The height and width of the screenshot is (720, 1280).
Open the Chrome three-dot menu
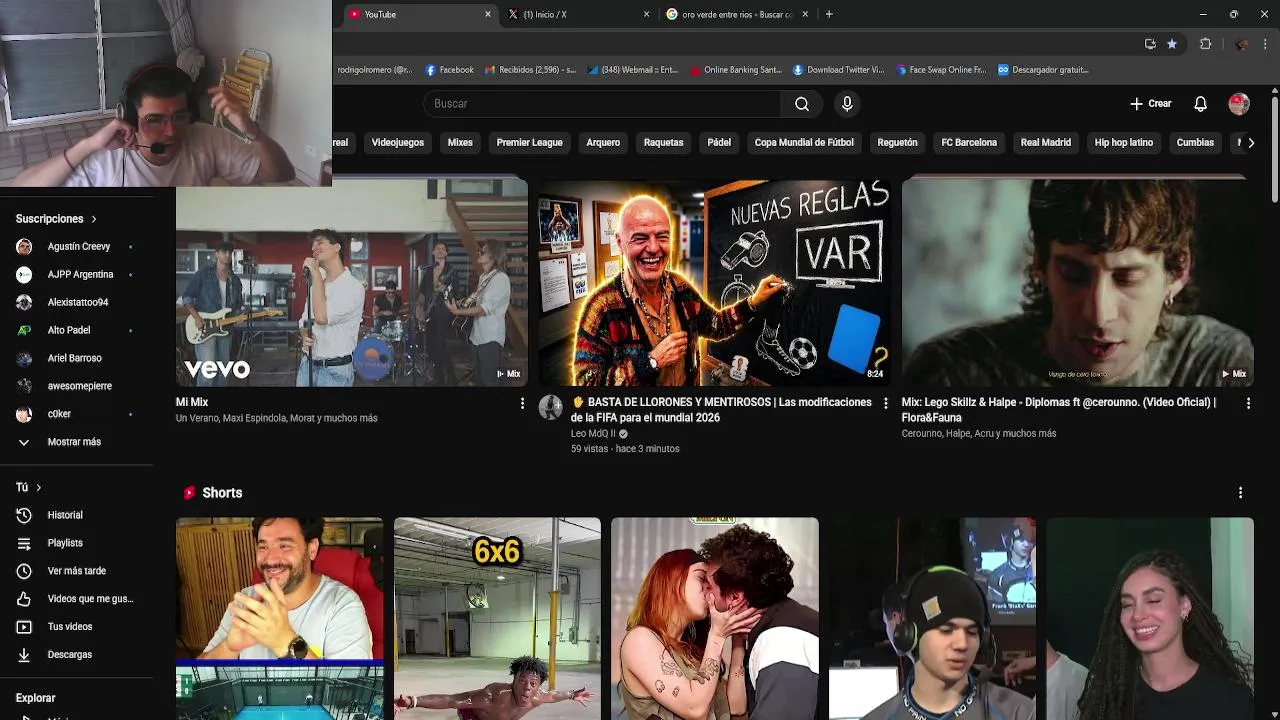click(x=1266, y=44)
